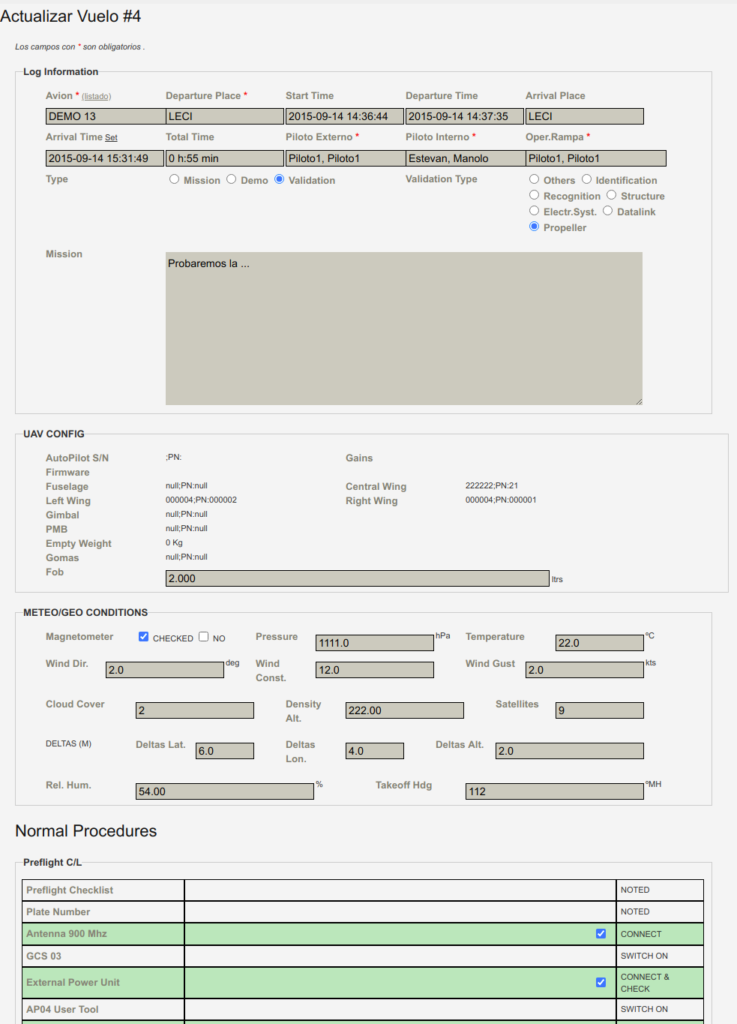
Task: Tick the Magnetometer NO checkbox
Action: [204, 637]
